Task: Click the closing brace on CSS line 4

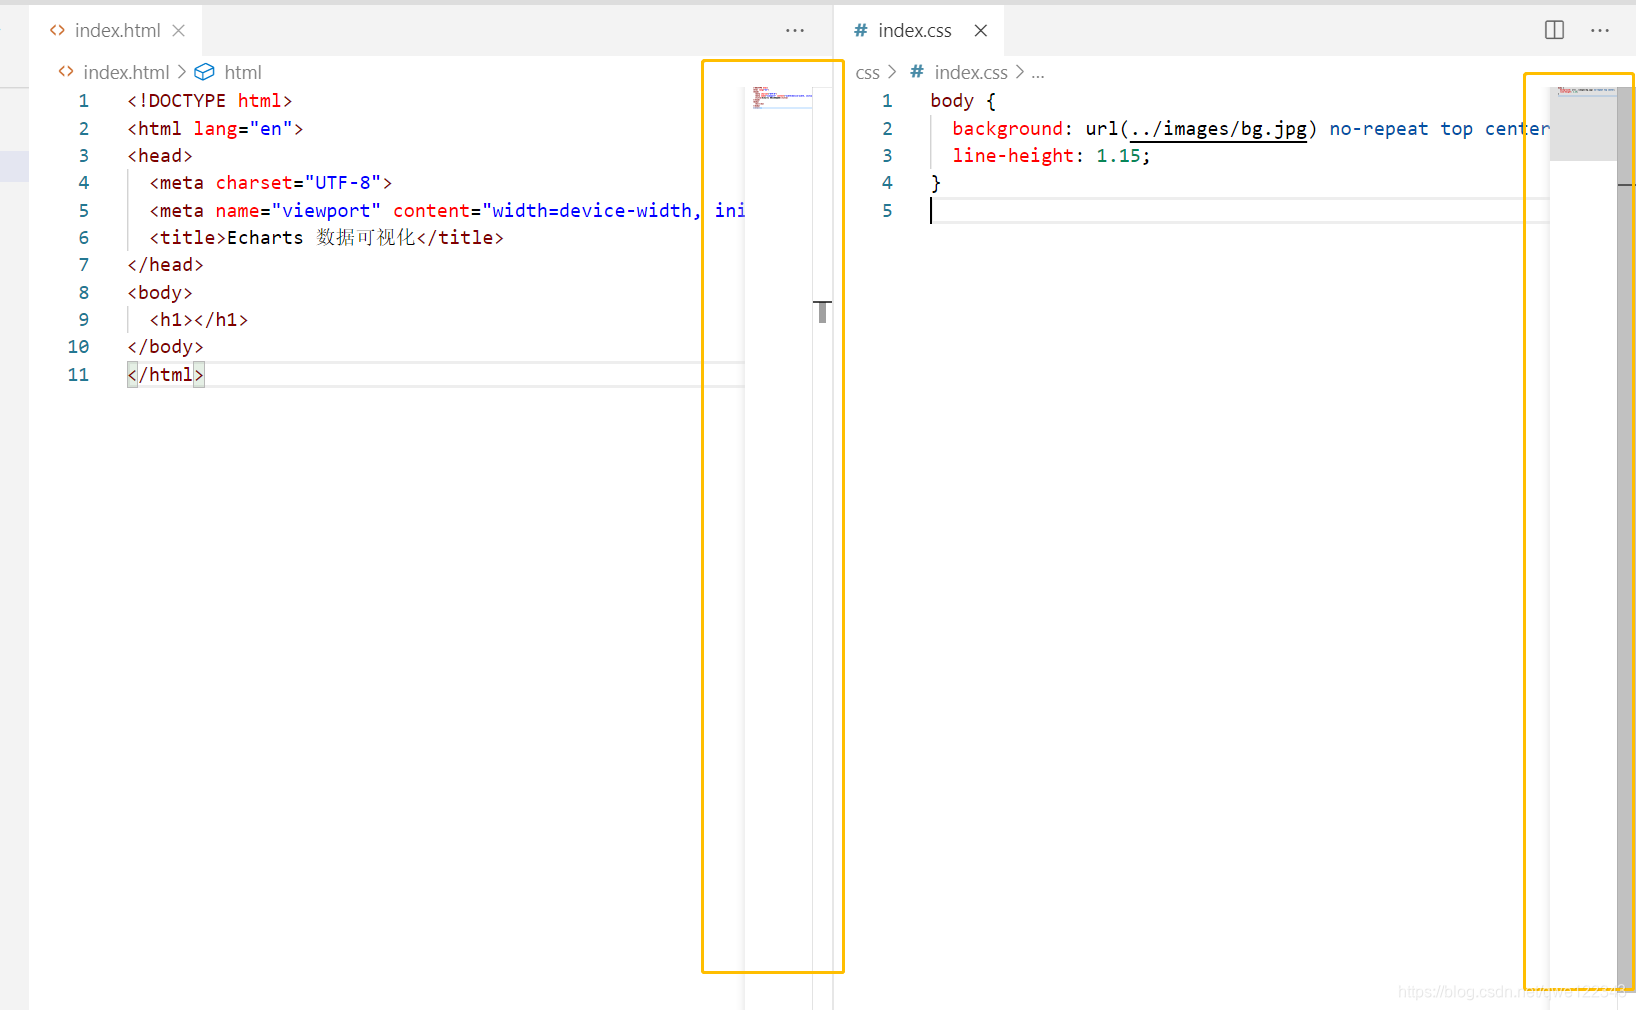Action: (x=936, y=183)
